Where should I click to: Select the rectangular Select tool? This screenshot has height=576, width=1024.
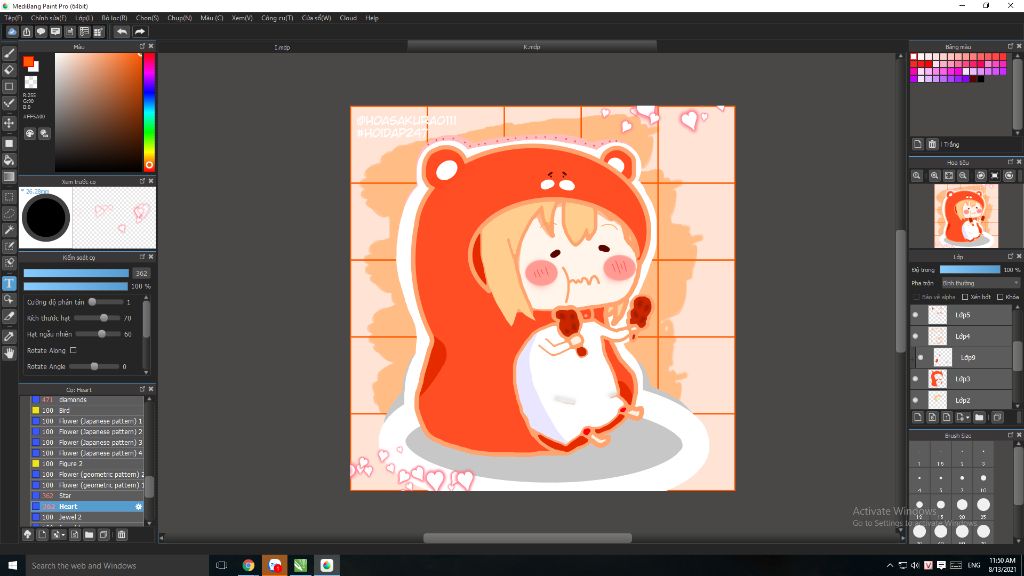click(9, 197)
